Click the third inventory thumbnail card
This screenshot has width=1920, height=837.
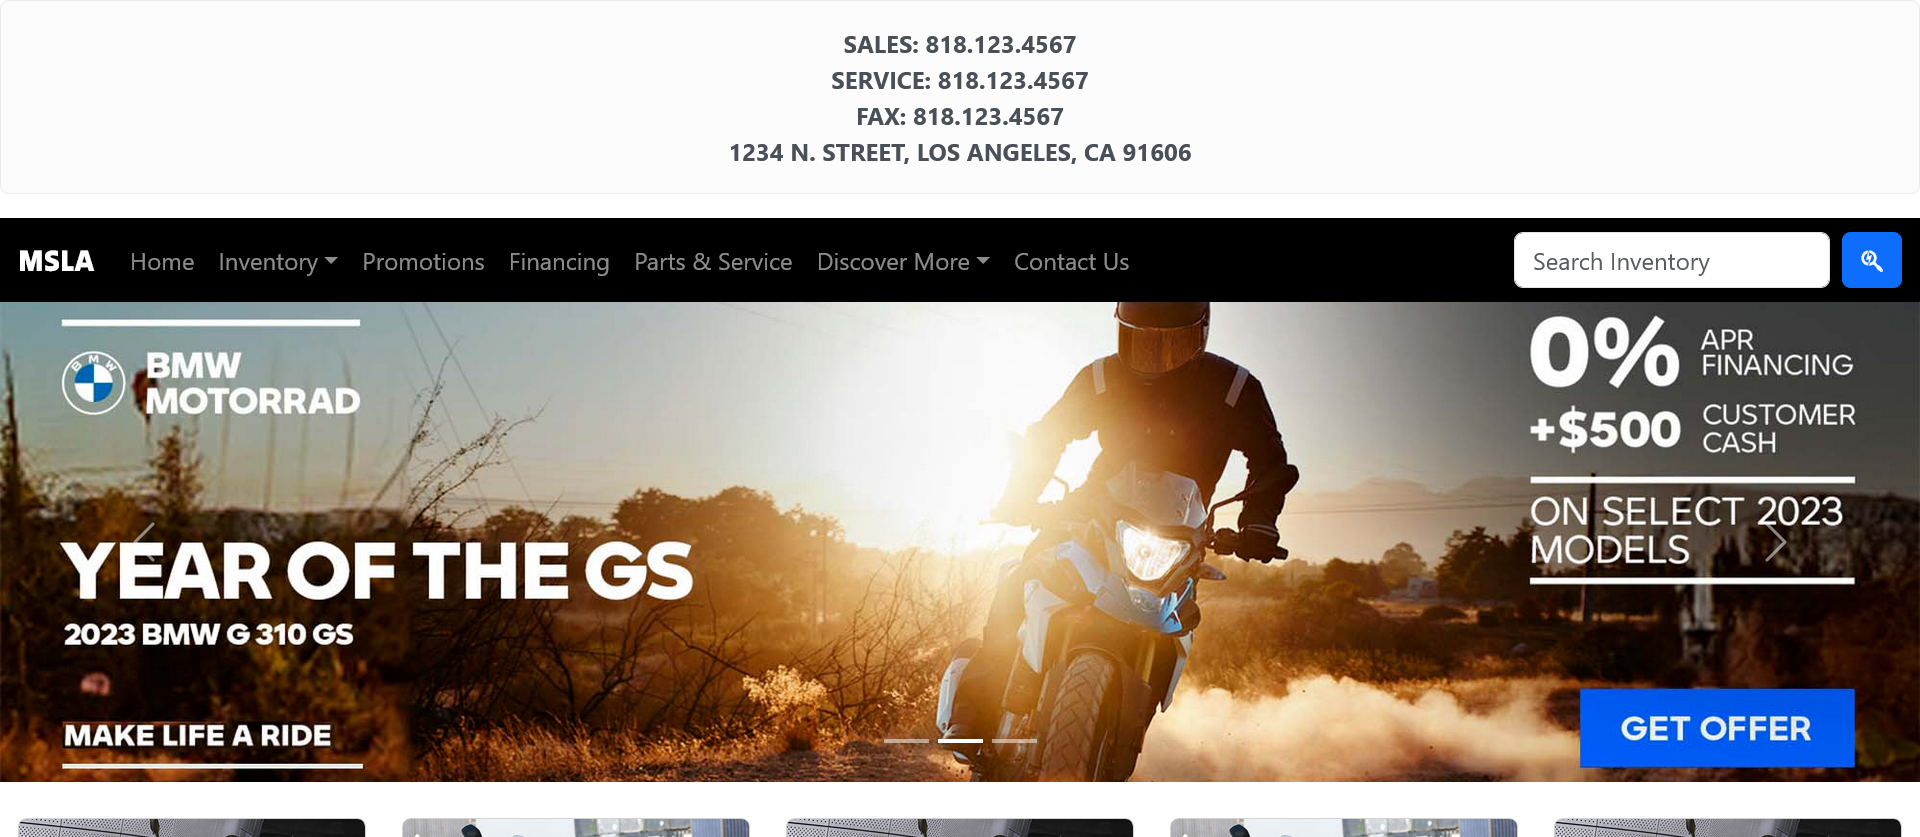[x=960, y=828]
